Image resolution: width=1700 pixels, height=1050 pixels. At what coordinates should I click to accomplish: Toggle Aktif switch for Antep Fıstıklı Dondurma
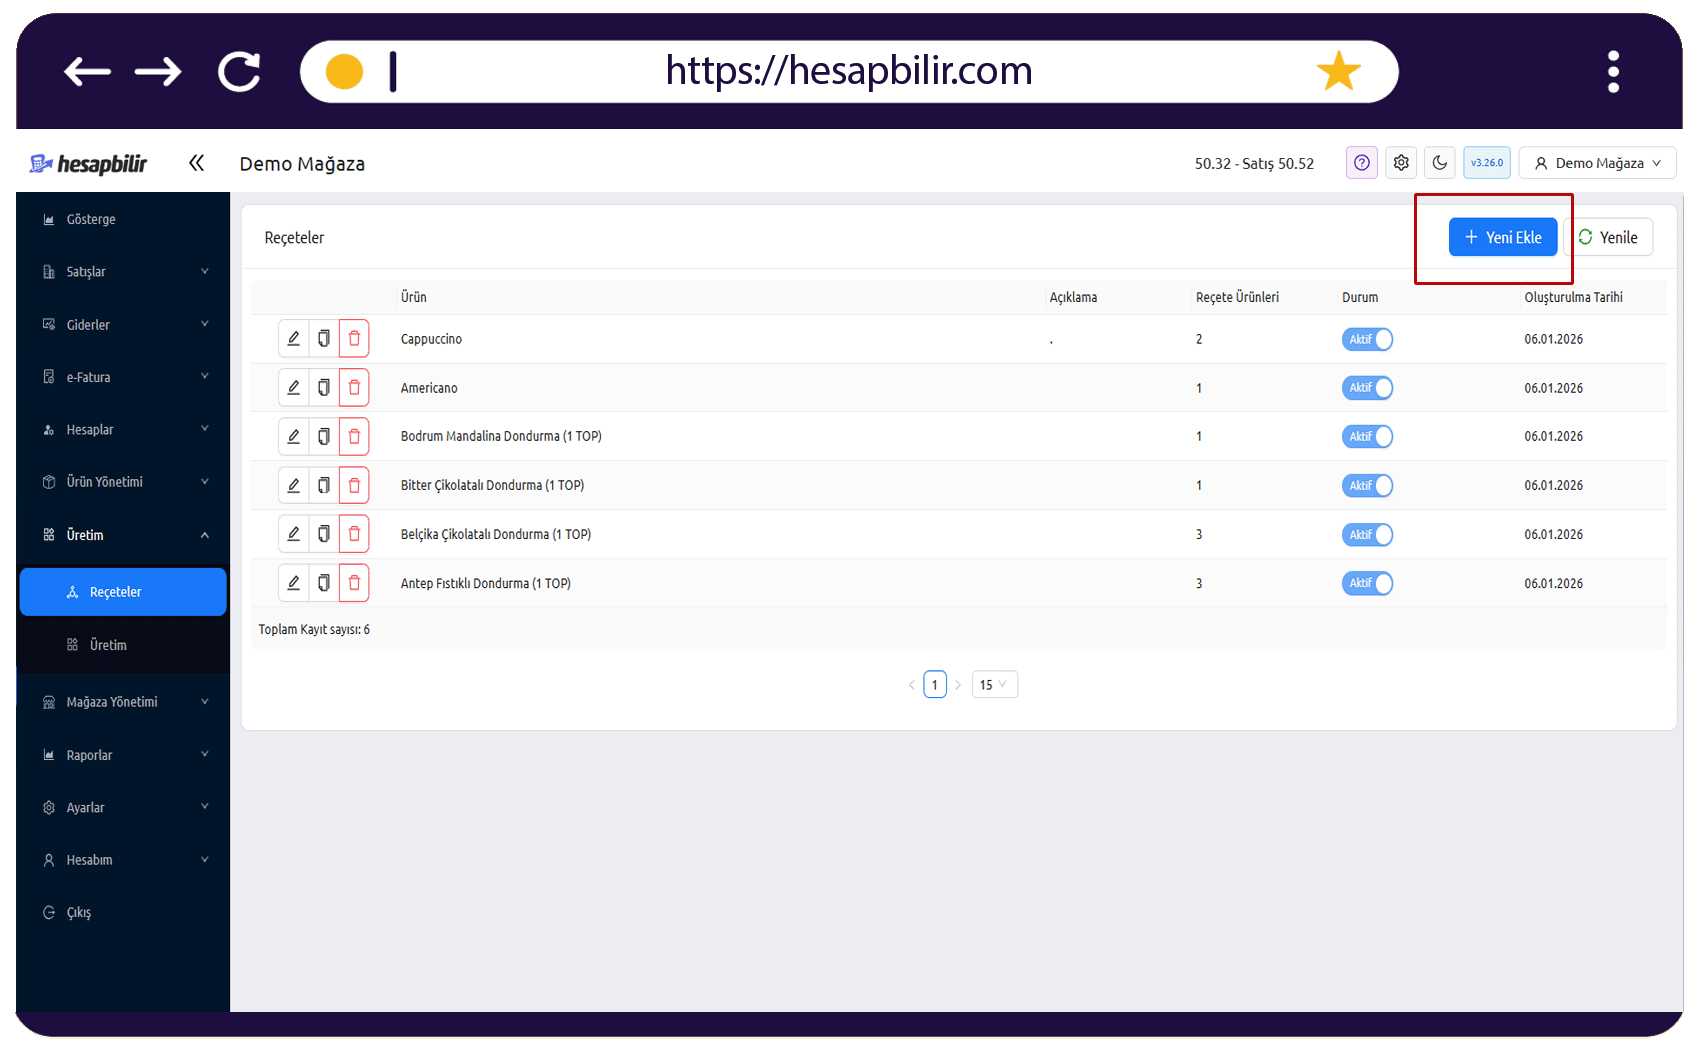click(x=1367, y=583)
